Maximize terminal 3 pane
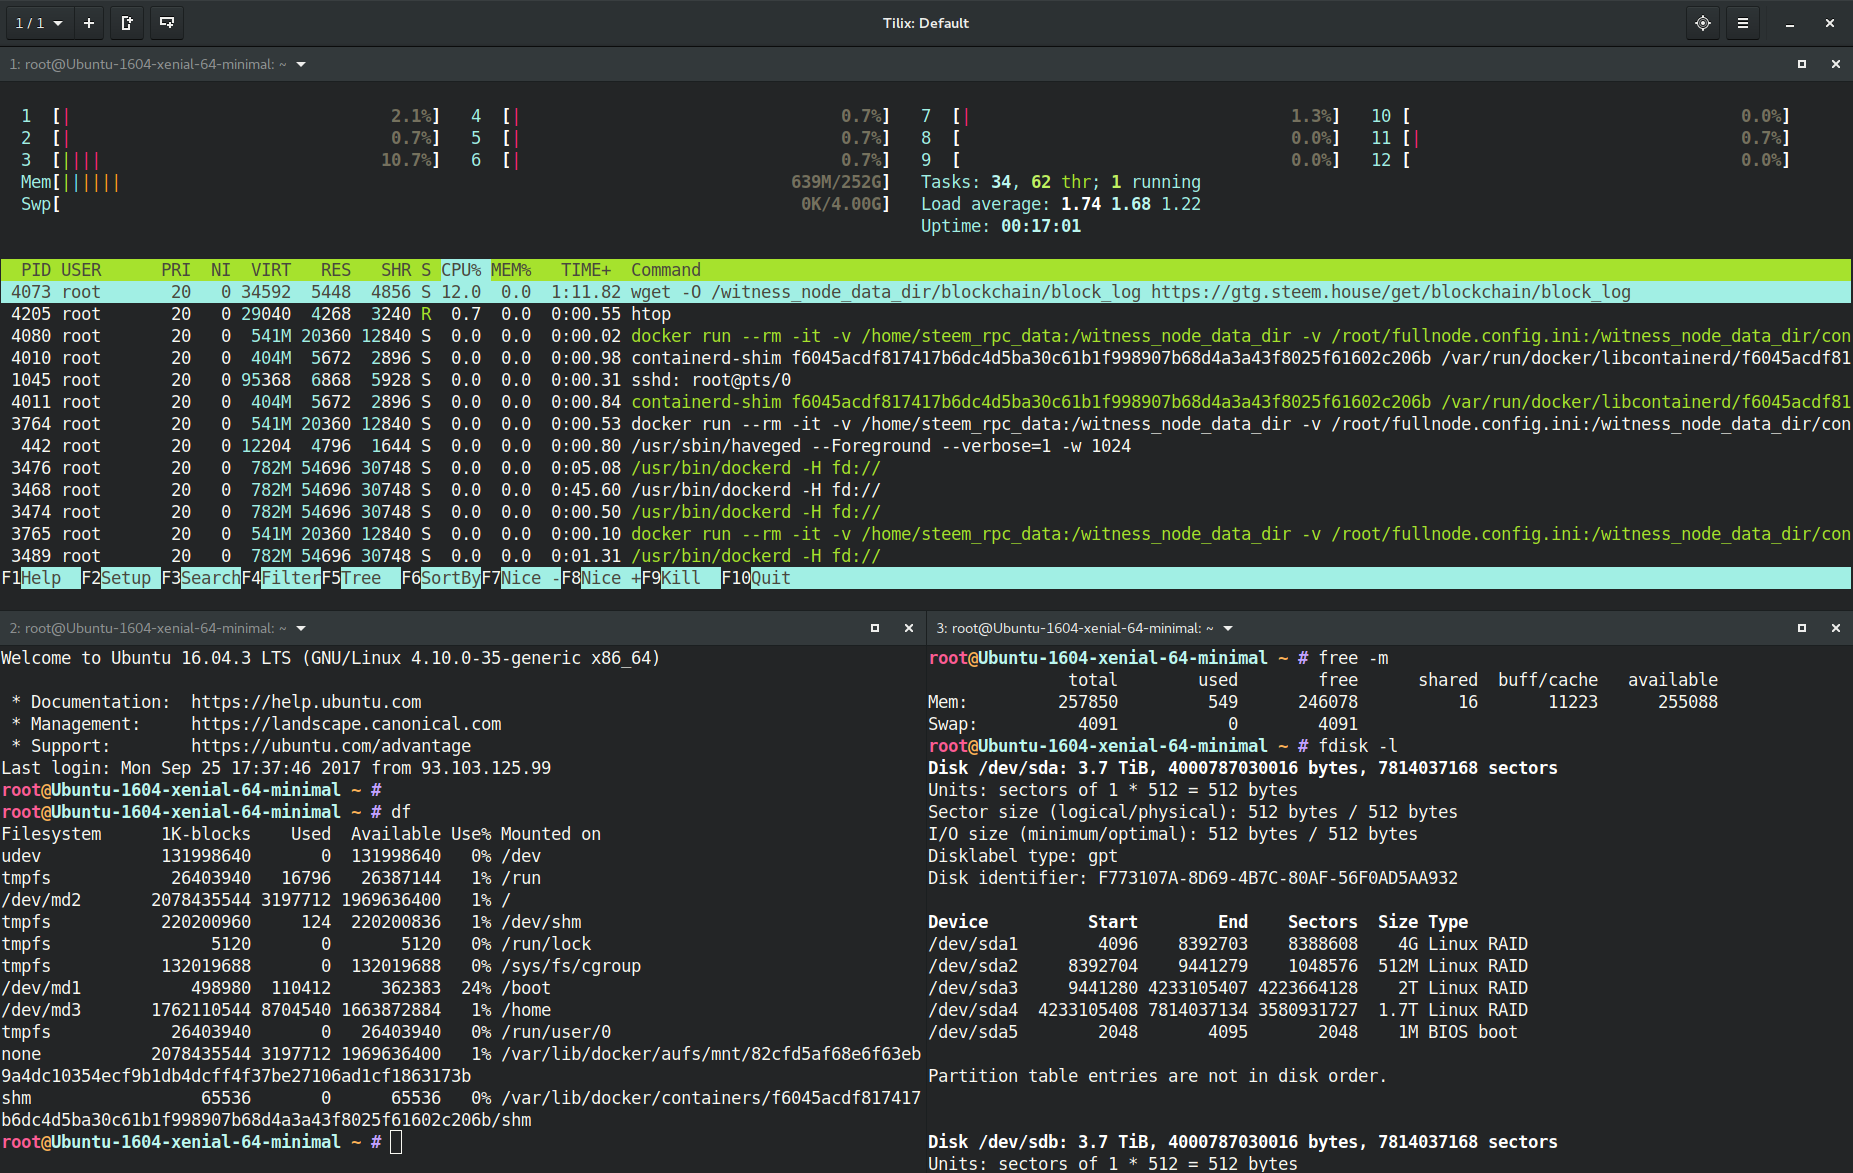This screenshot has width=1853, height=1173. click(1802, 628)
